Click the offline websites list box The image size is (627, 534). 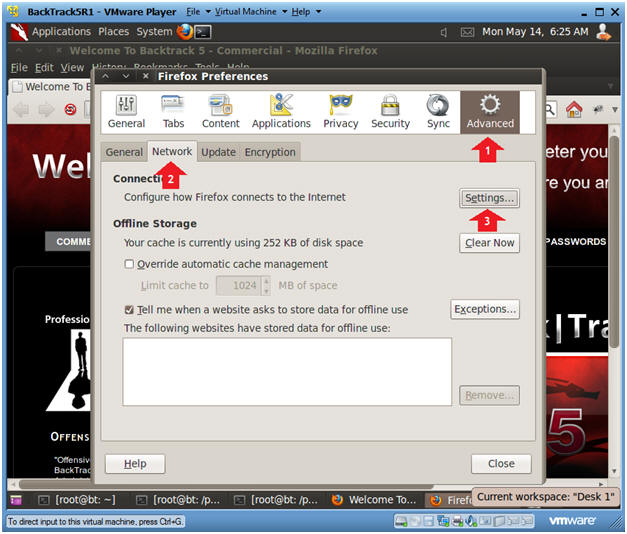(287, 372)
